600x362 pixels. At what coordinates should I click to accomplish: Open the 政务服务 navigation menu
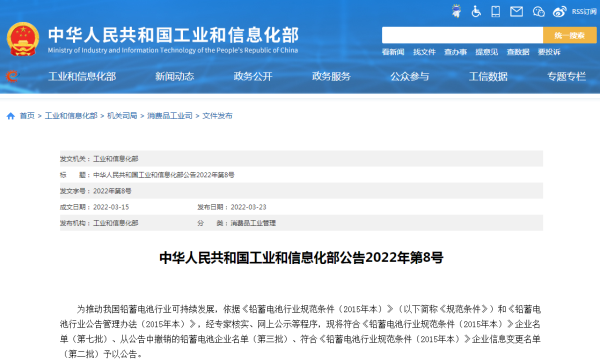(331, 77)
